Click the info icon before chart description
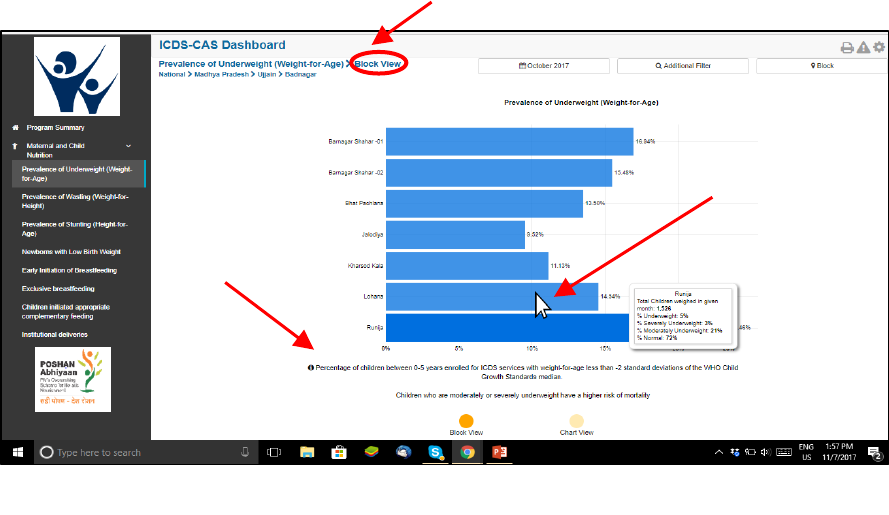Viewport: 889px width, 515px height. [x=311, y=368]
